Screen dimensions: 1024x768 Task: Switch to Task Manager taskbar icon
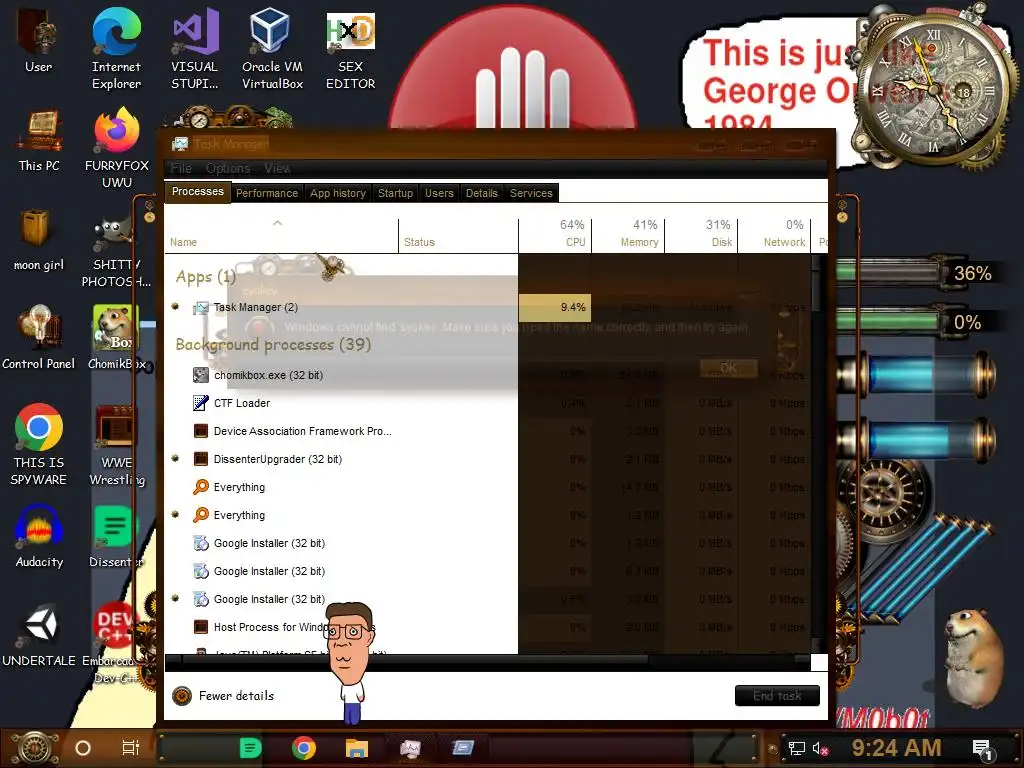point(410,748)
